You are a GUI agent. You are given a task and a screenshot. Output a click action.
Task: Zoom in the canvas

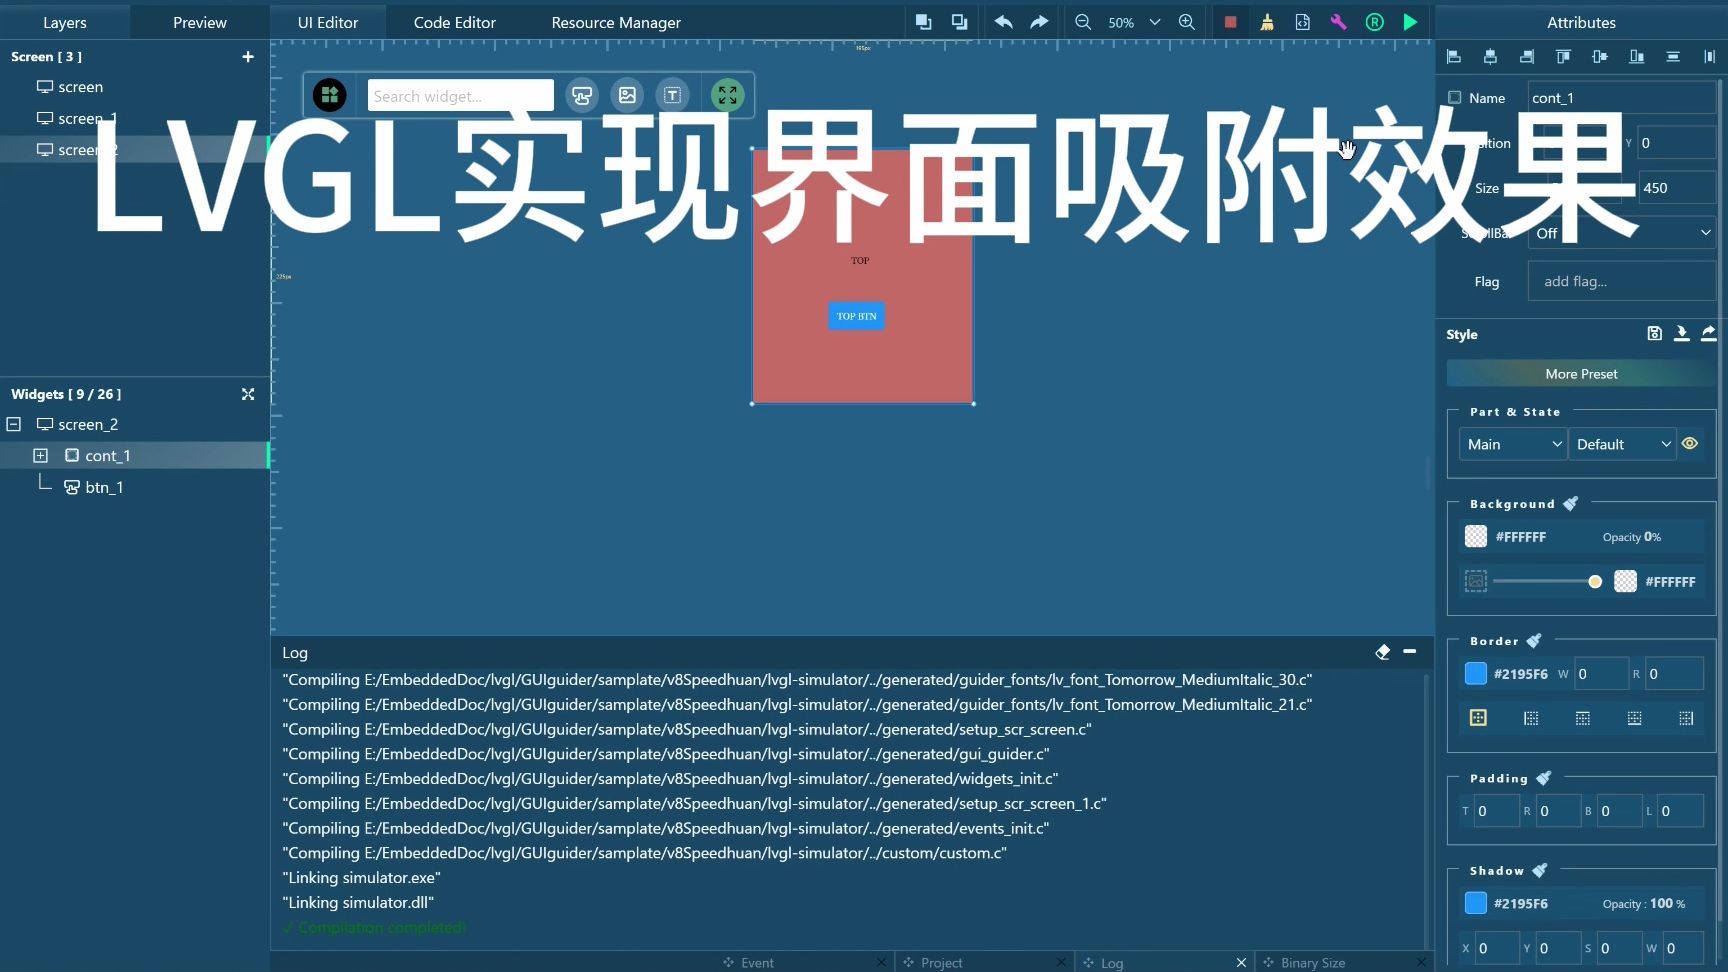[x=1187, y=22]
